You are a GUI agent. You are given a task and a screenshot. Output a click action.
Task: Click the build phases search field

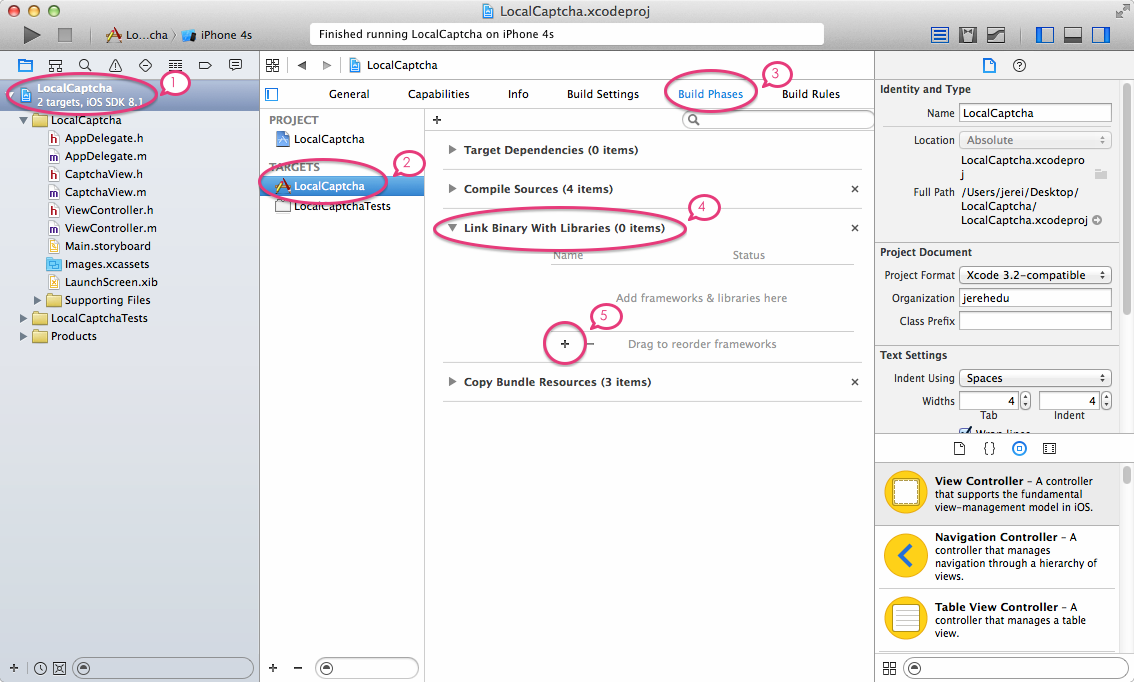tap(777, 119)
